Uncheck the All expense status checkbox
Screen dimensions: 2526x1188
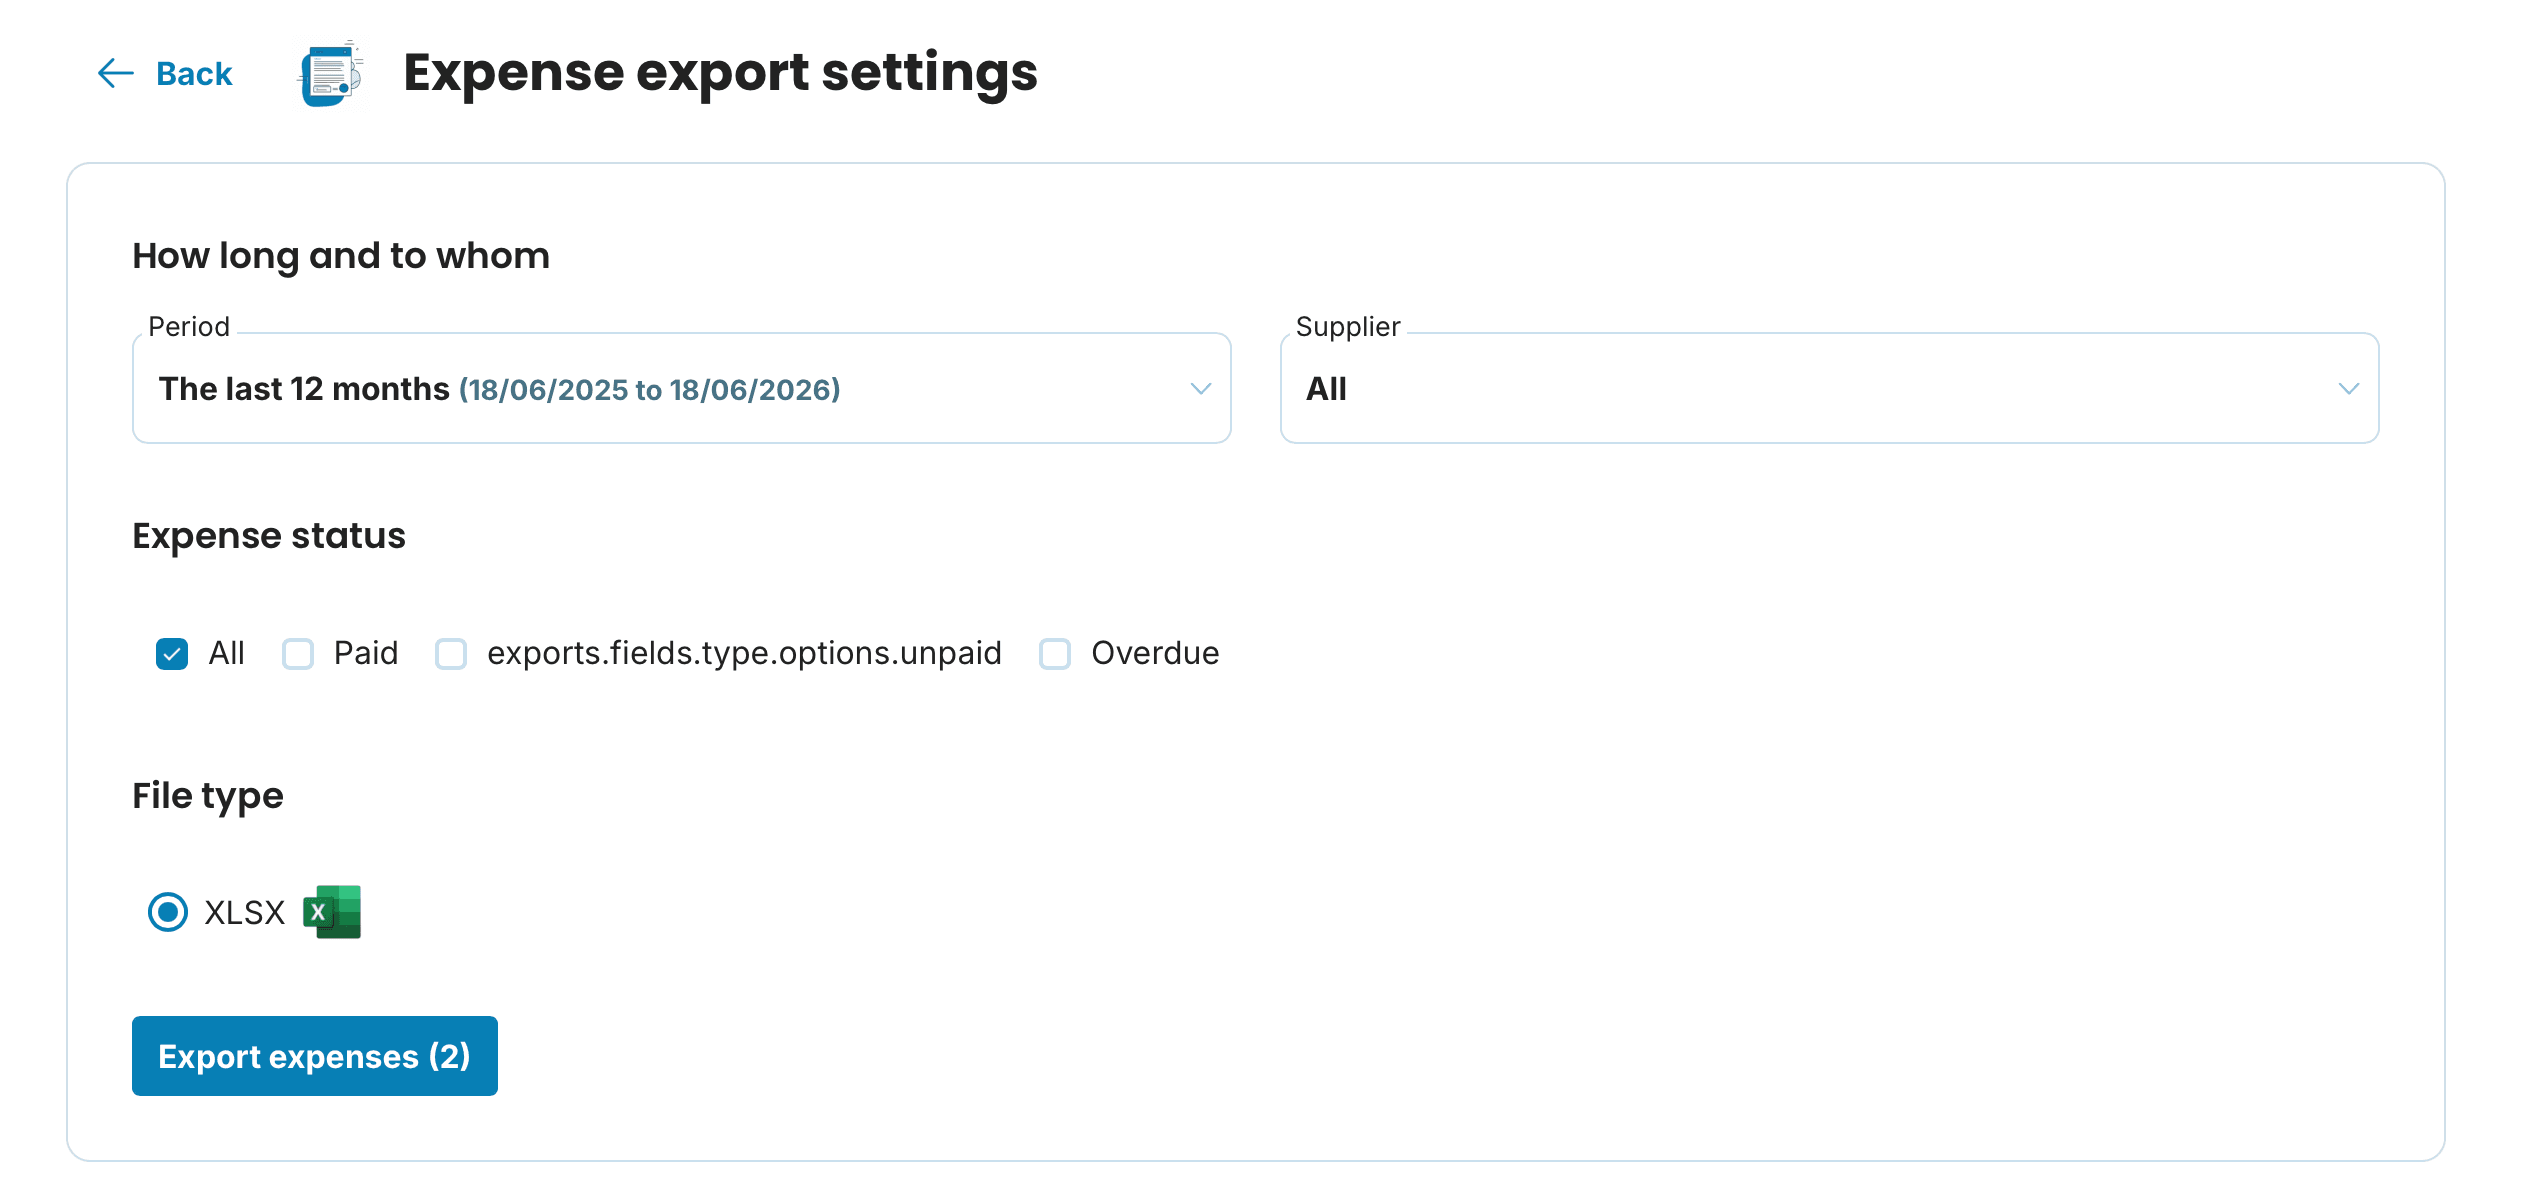(172, 654)
